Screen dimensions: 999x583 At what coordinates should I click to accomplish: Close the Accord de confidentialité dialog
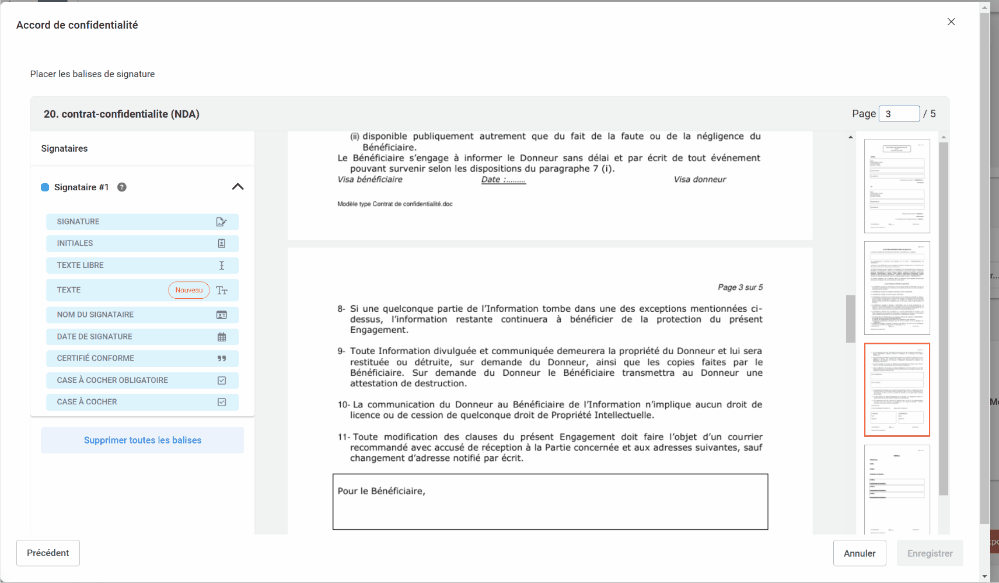(951, 22)
